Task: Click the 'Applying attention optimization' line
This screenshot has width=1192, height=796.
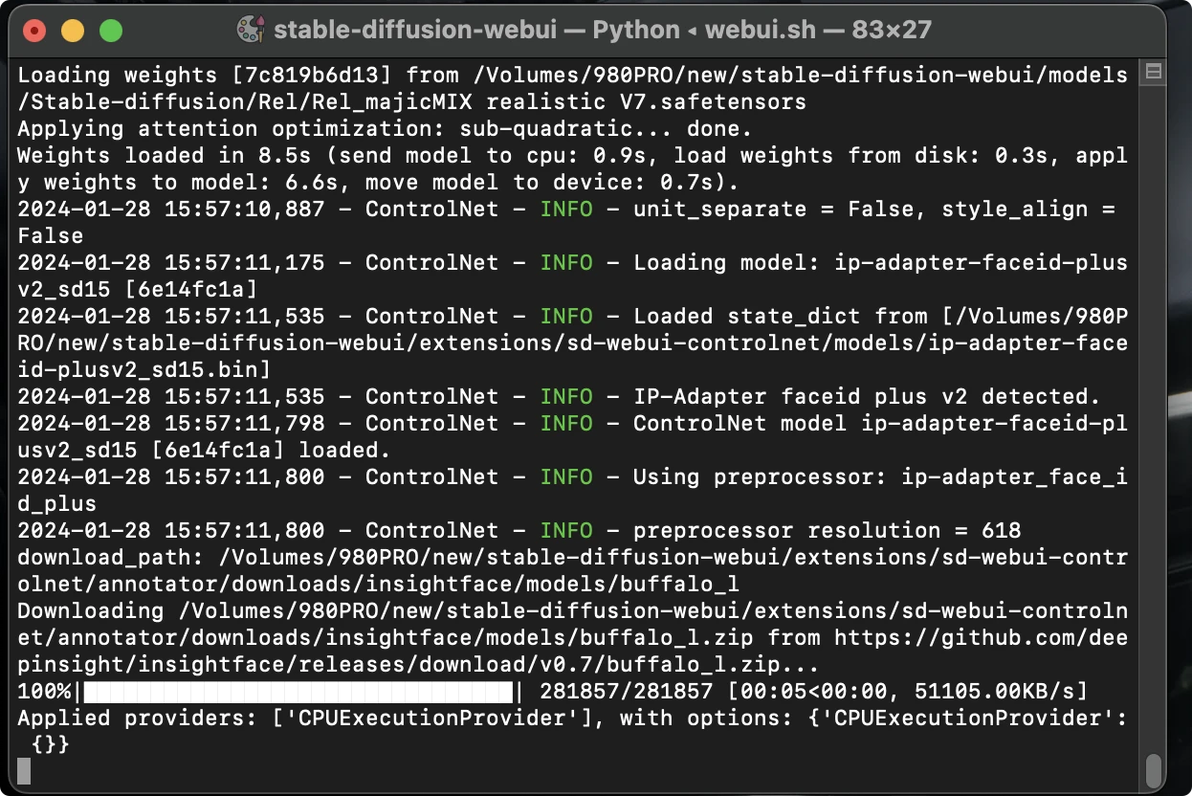Action: [x=384, y=129]
